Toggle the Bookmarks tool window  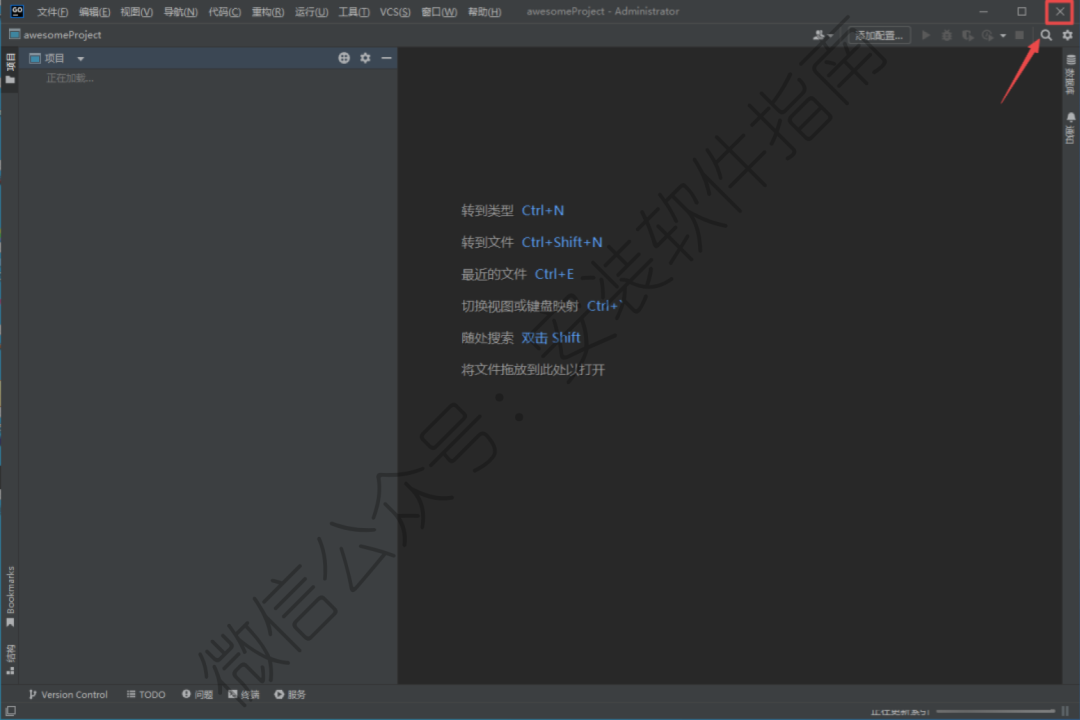[x=10, y=595]
